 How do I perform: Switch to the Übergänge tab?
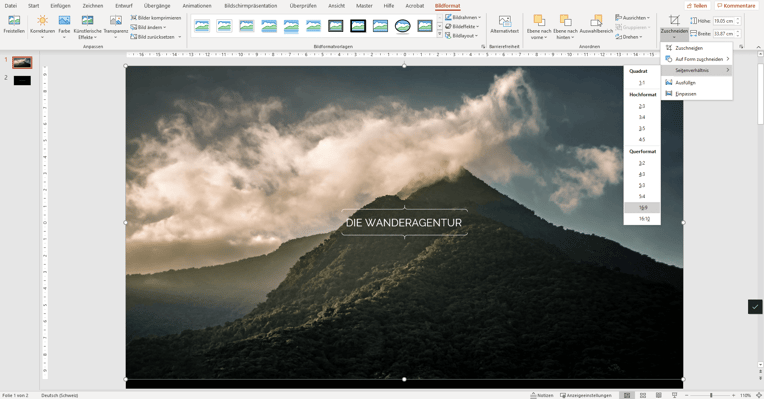[x=157, y=6]
